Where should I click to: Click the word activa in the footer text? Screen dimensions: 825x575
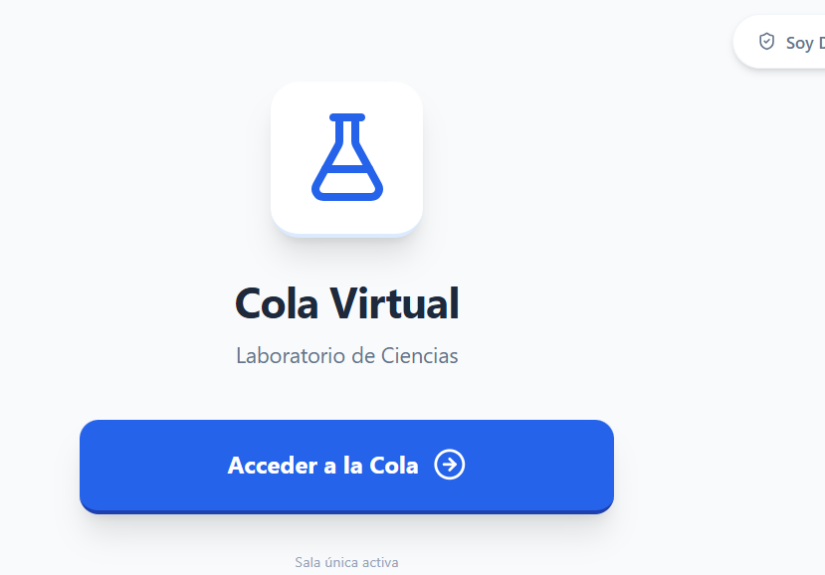(x=379, y=562)
